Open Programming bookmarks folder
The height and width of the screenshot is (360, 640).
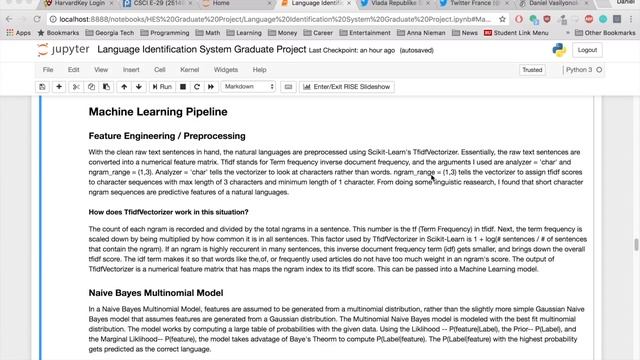tap(164, 33)
